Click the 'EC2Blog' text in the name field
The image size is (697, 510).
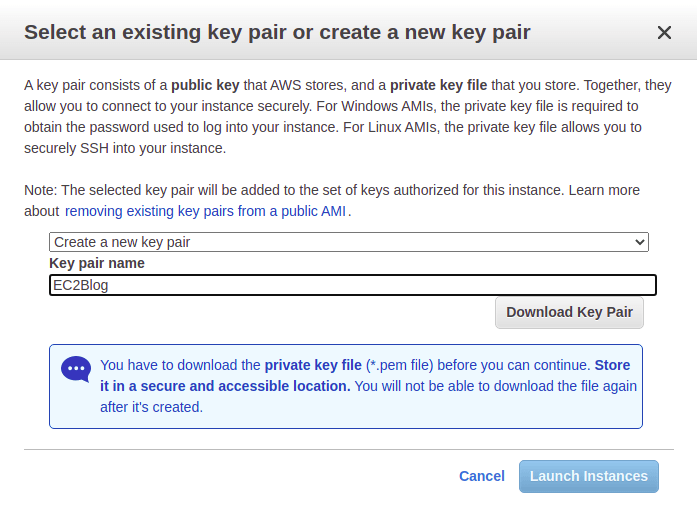80,285
